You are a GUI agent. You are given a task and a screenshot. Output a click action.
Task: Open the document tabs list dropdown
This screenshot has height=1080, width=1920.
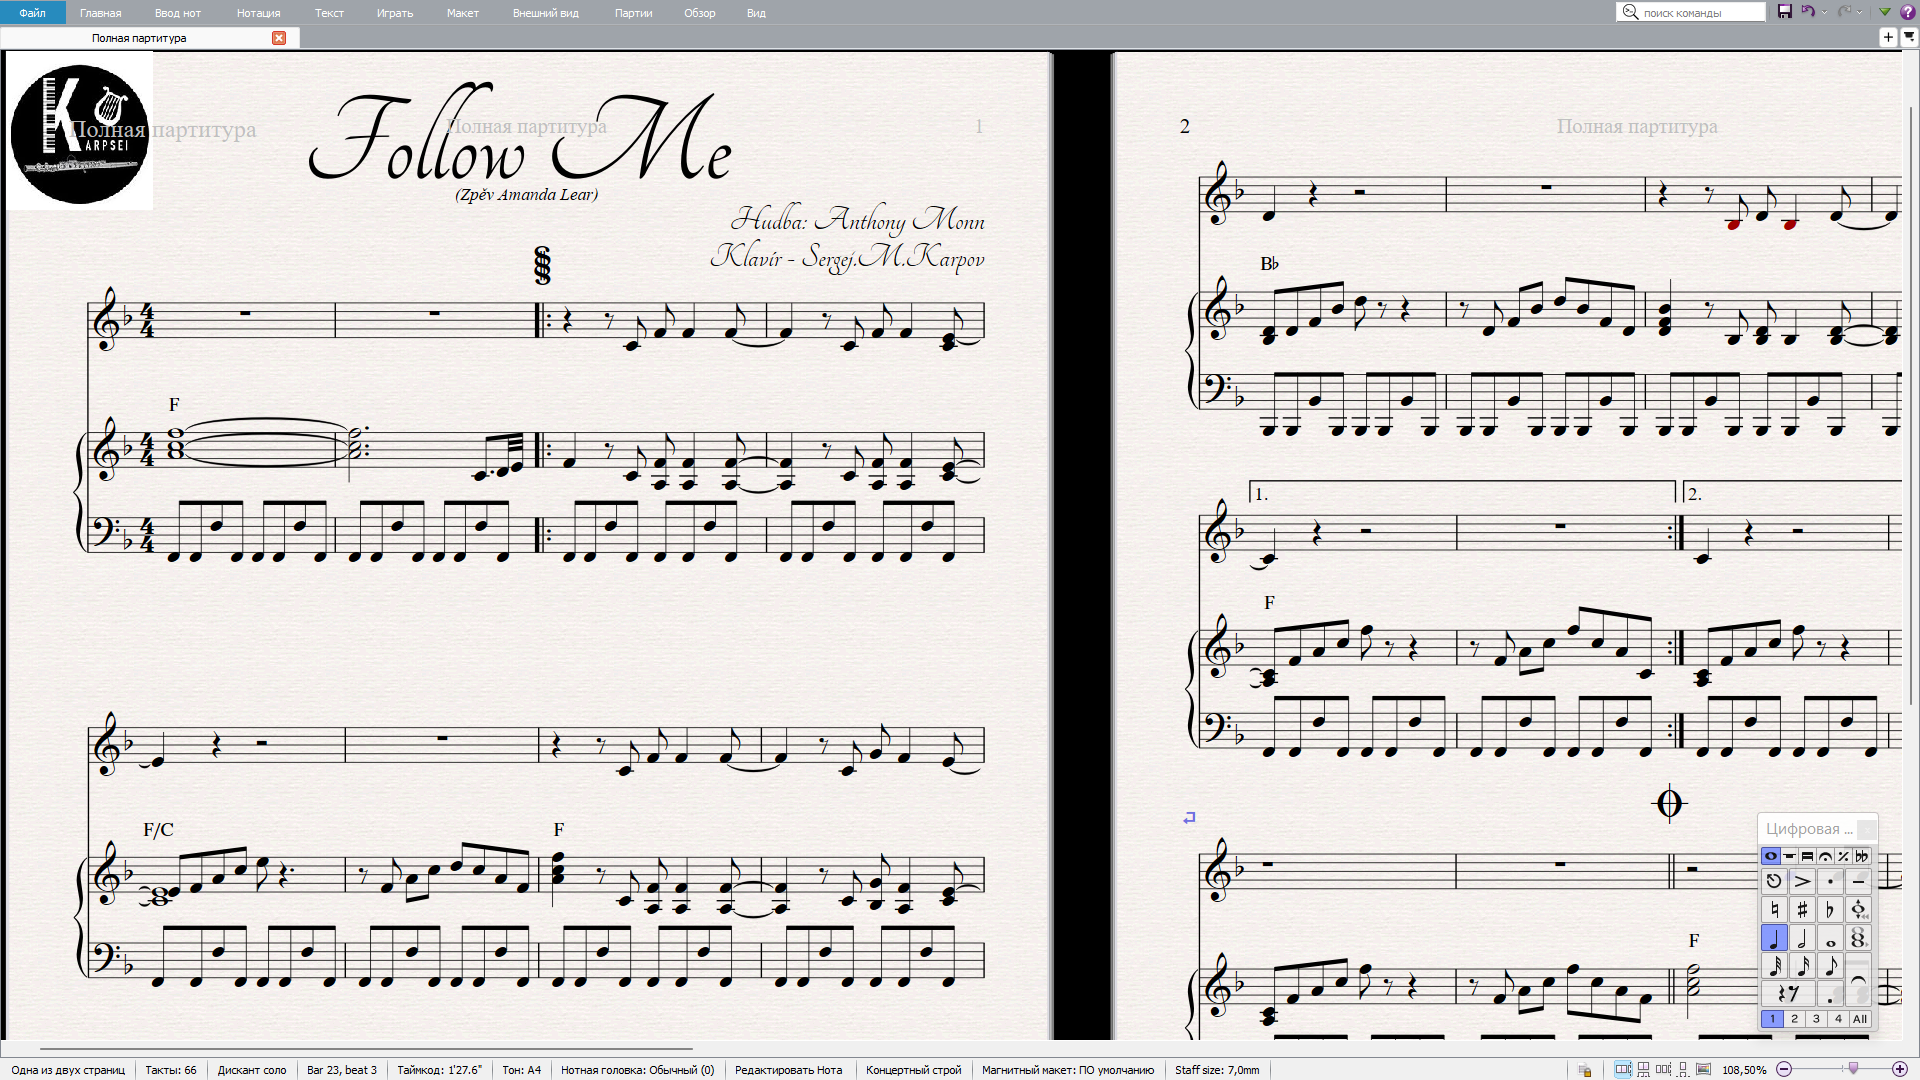pyautogui.click(x=1909, y=37)
